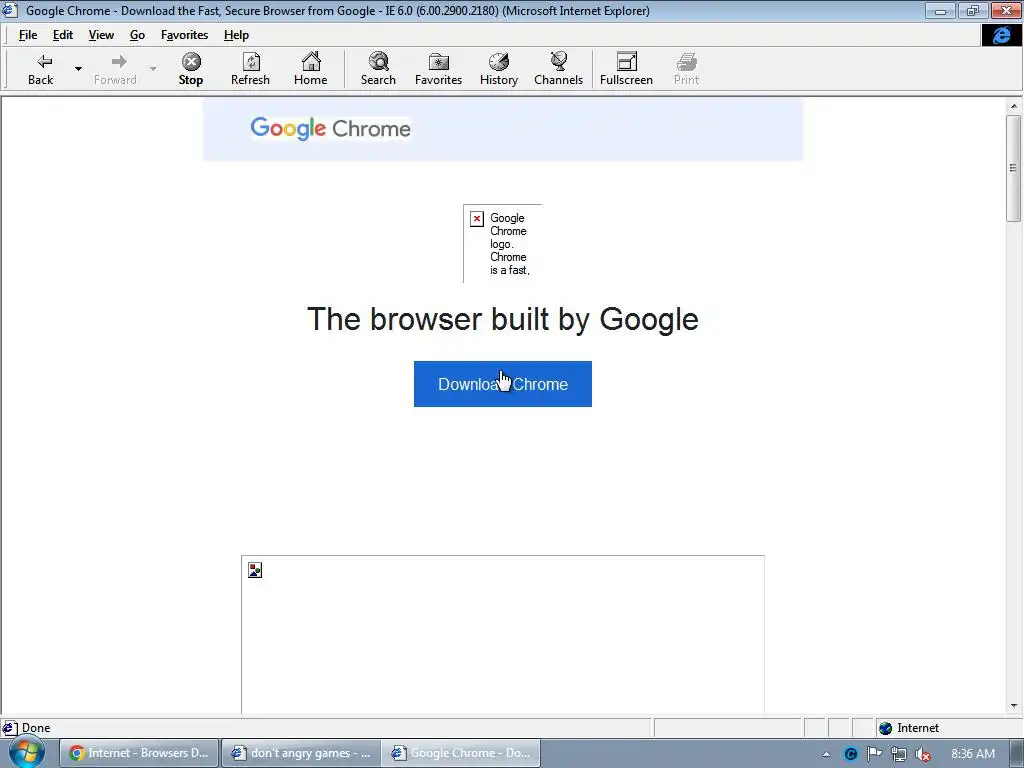Open the Action Center flag icon
This screenshot has height=768, width=1024.
[x=874, y=754]
